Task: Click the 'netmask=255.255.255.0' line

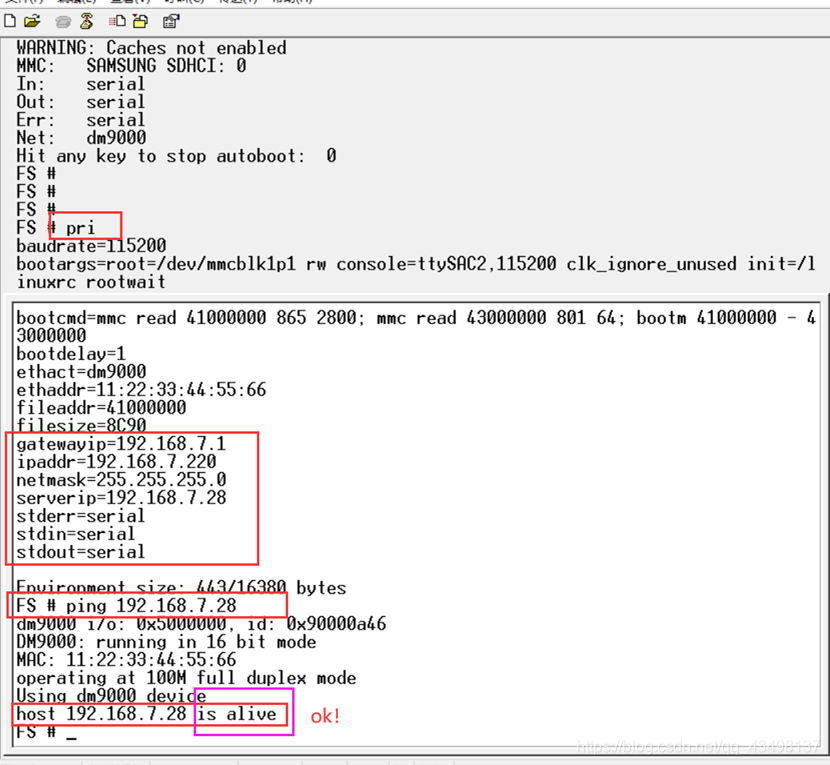Action: [121, 480]
